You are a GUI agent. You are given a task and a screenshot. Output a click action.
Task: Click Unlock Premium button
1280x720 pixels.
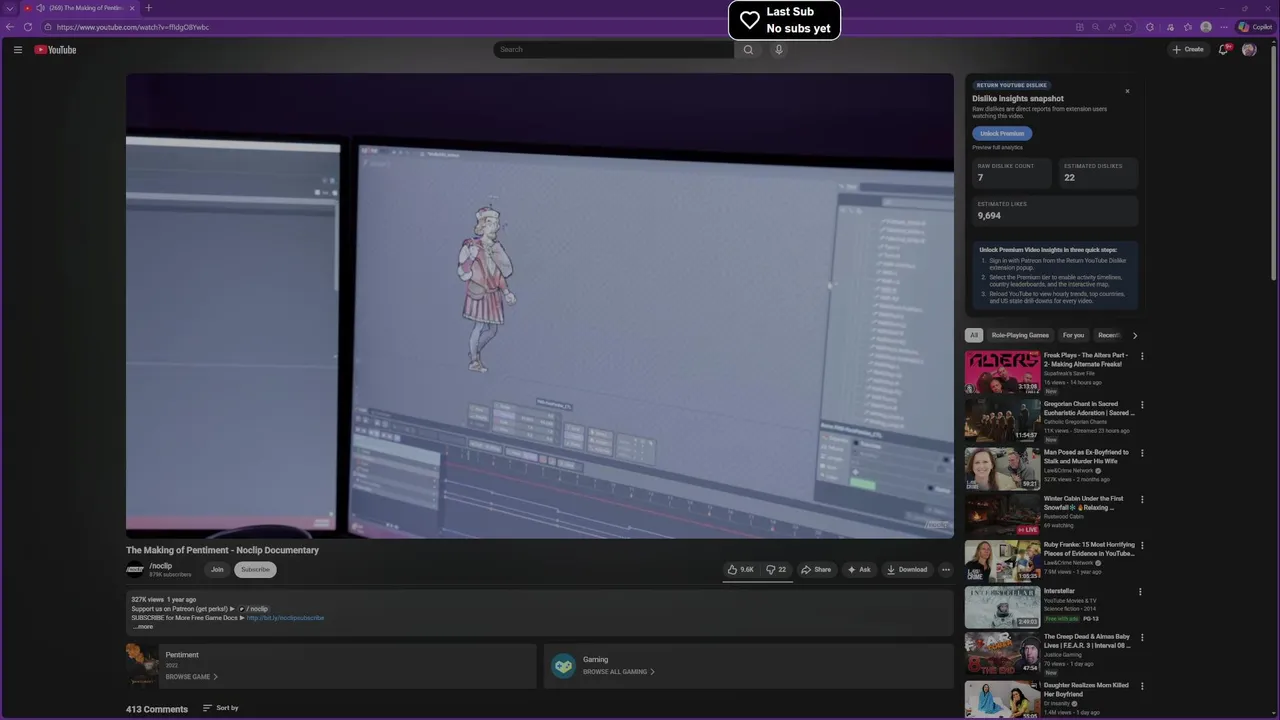click(x=1002, y=133)
